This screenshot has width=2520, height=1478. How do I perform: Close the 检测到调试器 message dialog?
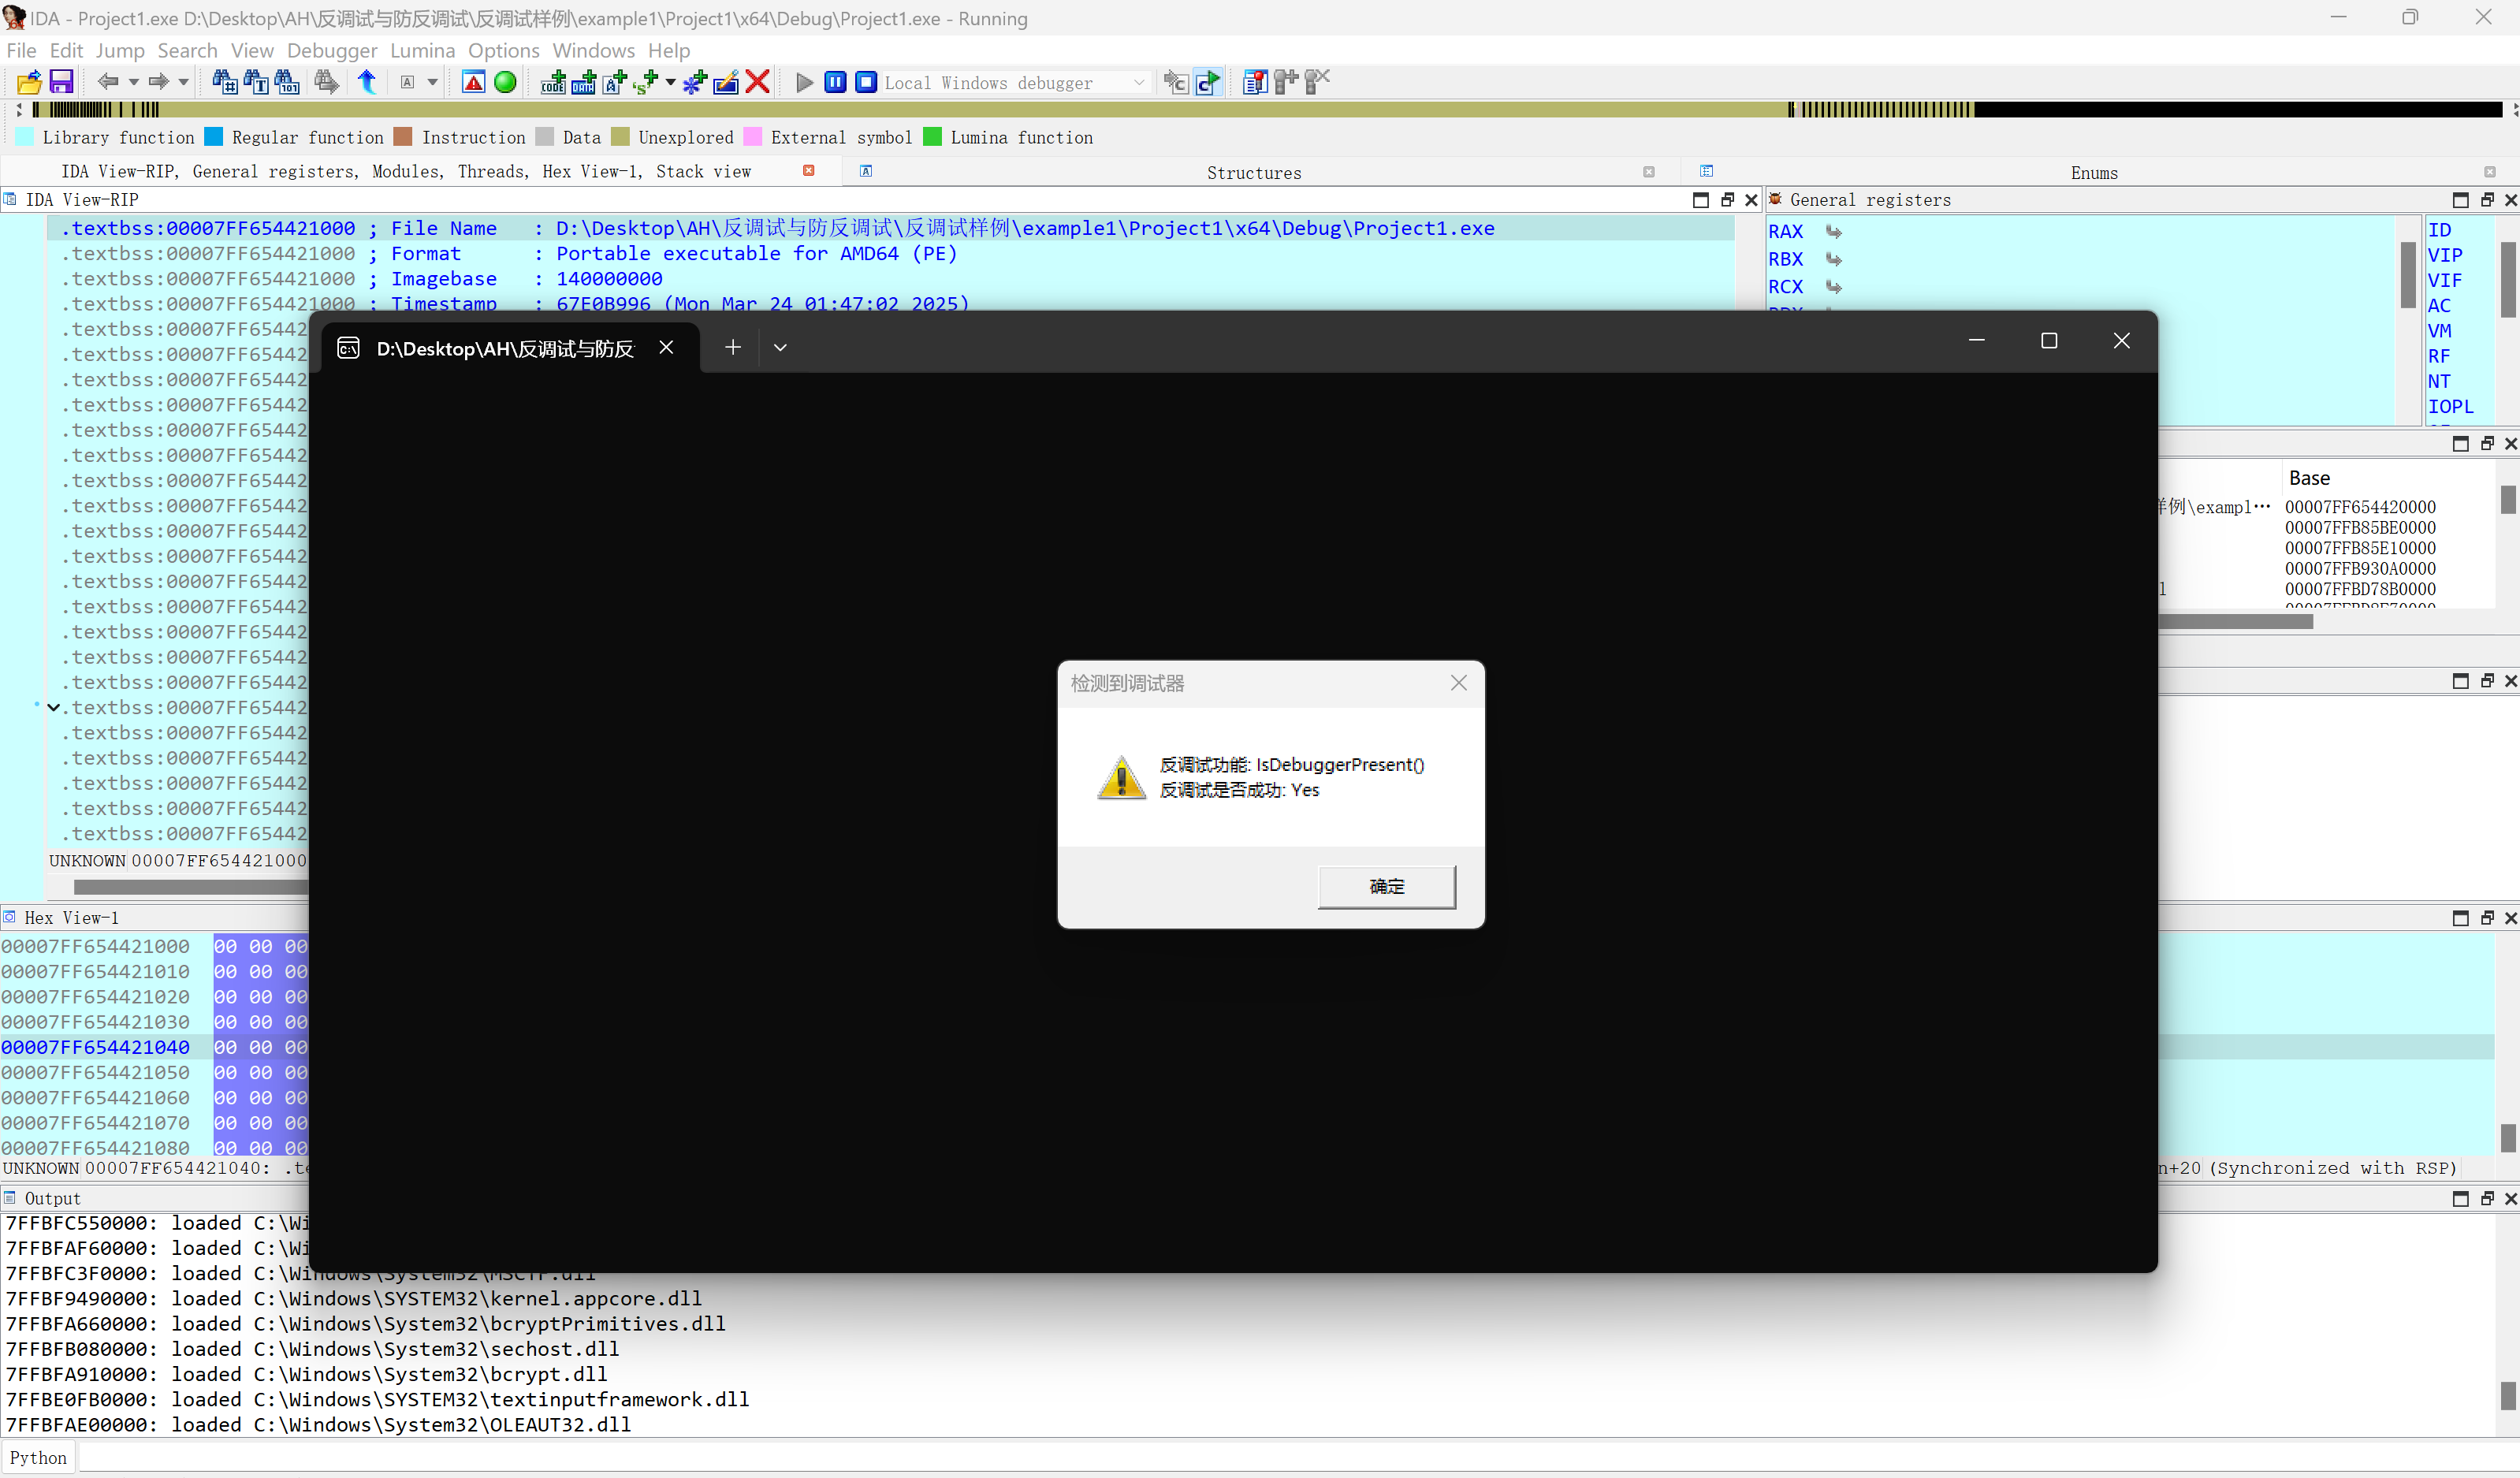pyautogui.click(x=1458, y=683)
